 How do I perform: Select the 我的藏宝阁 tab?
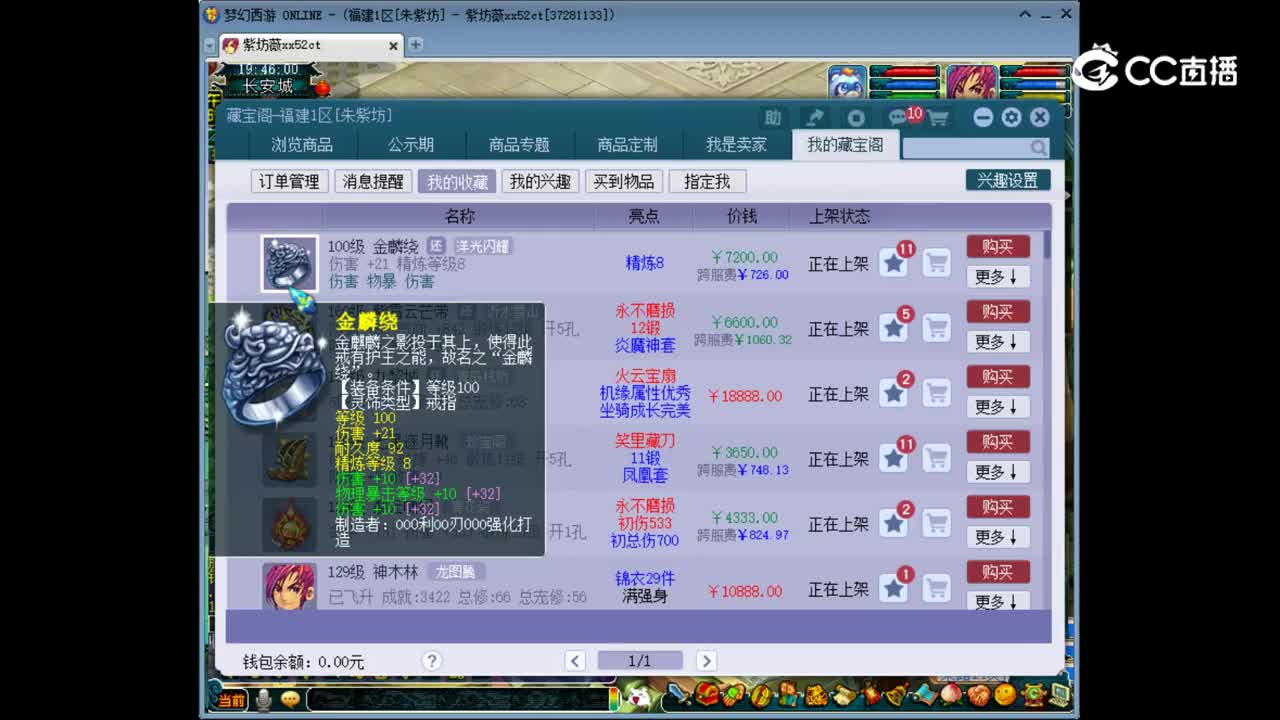click(x=846, y=145)
